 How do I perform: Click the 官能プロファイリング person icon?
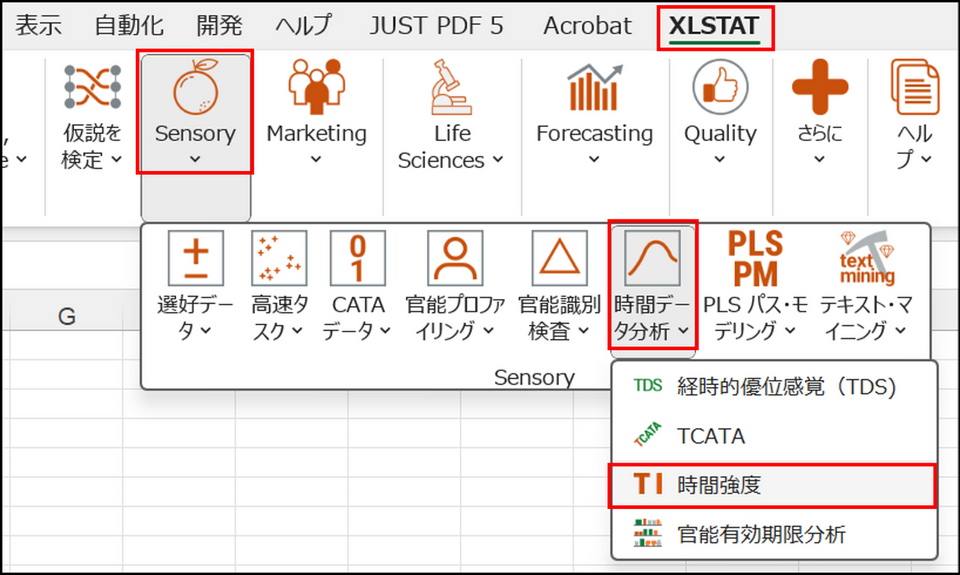pos(455,258)
